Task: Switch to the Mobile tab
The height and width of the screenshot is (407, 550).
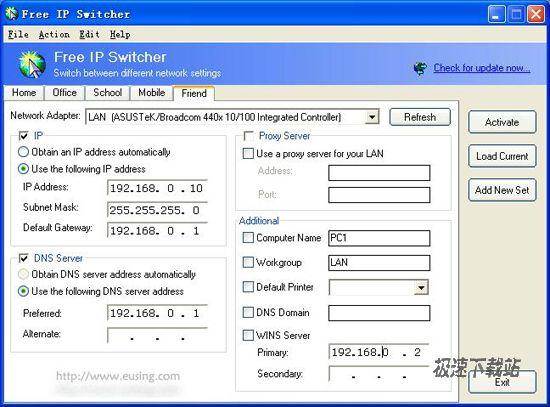Action: tap(152, 93)
